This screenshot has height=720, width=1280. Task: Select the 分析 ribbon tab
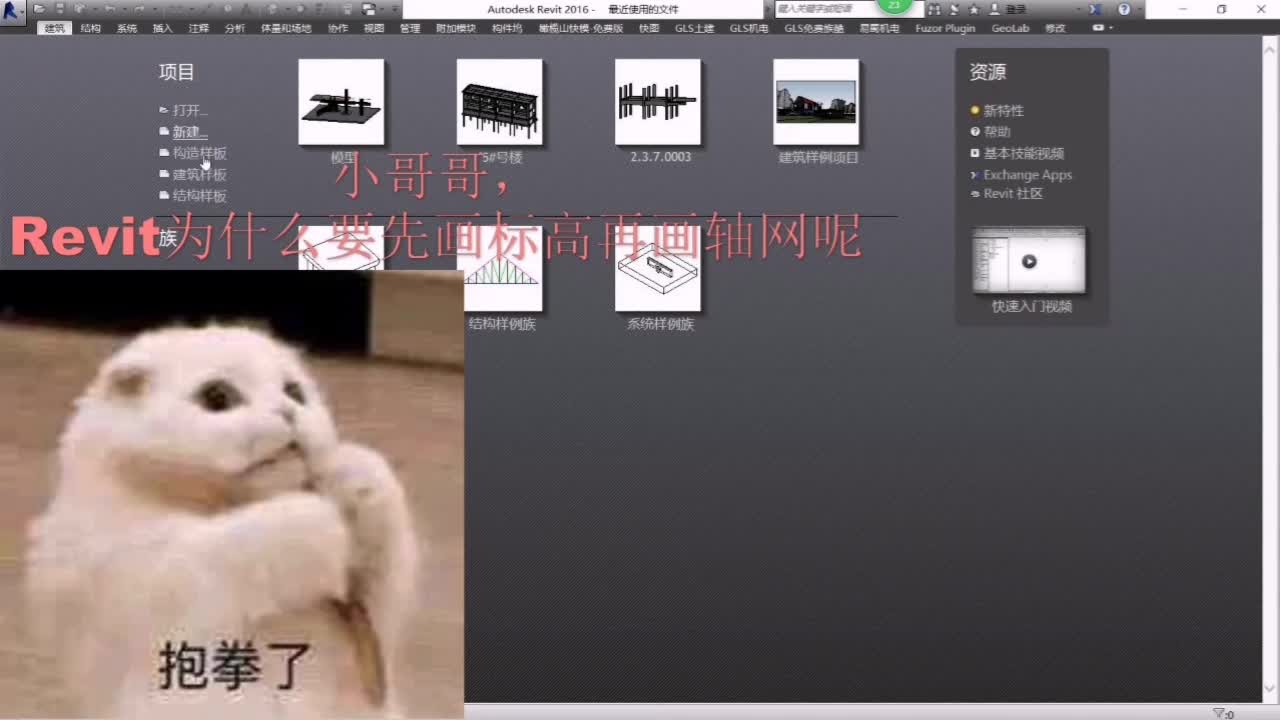tap(235, 28)
